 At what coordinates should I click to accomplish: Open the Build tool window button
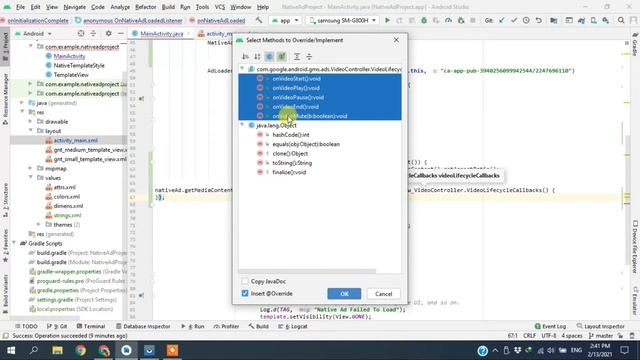click(258, 326)
